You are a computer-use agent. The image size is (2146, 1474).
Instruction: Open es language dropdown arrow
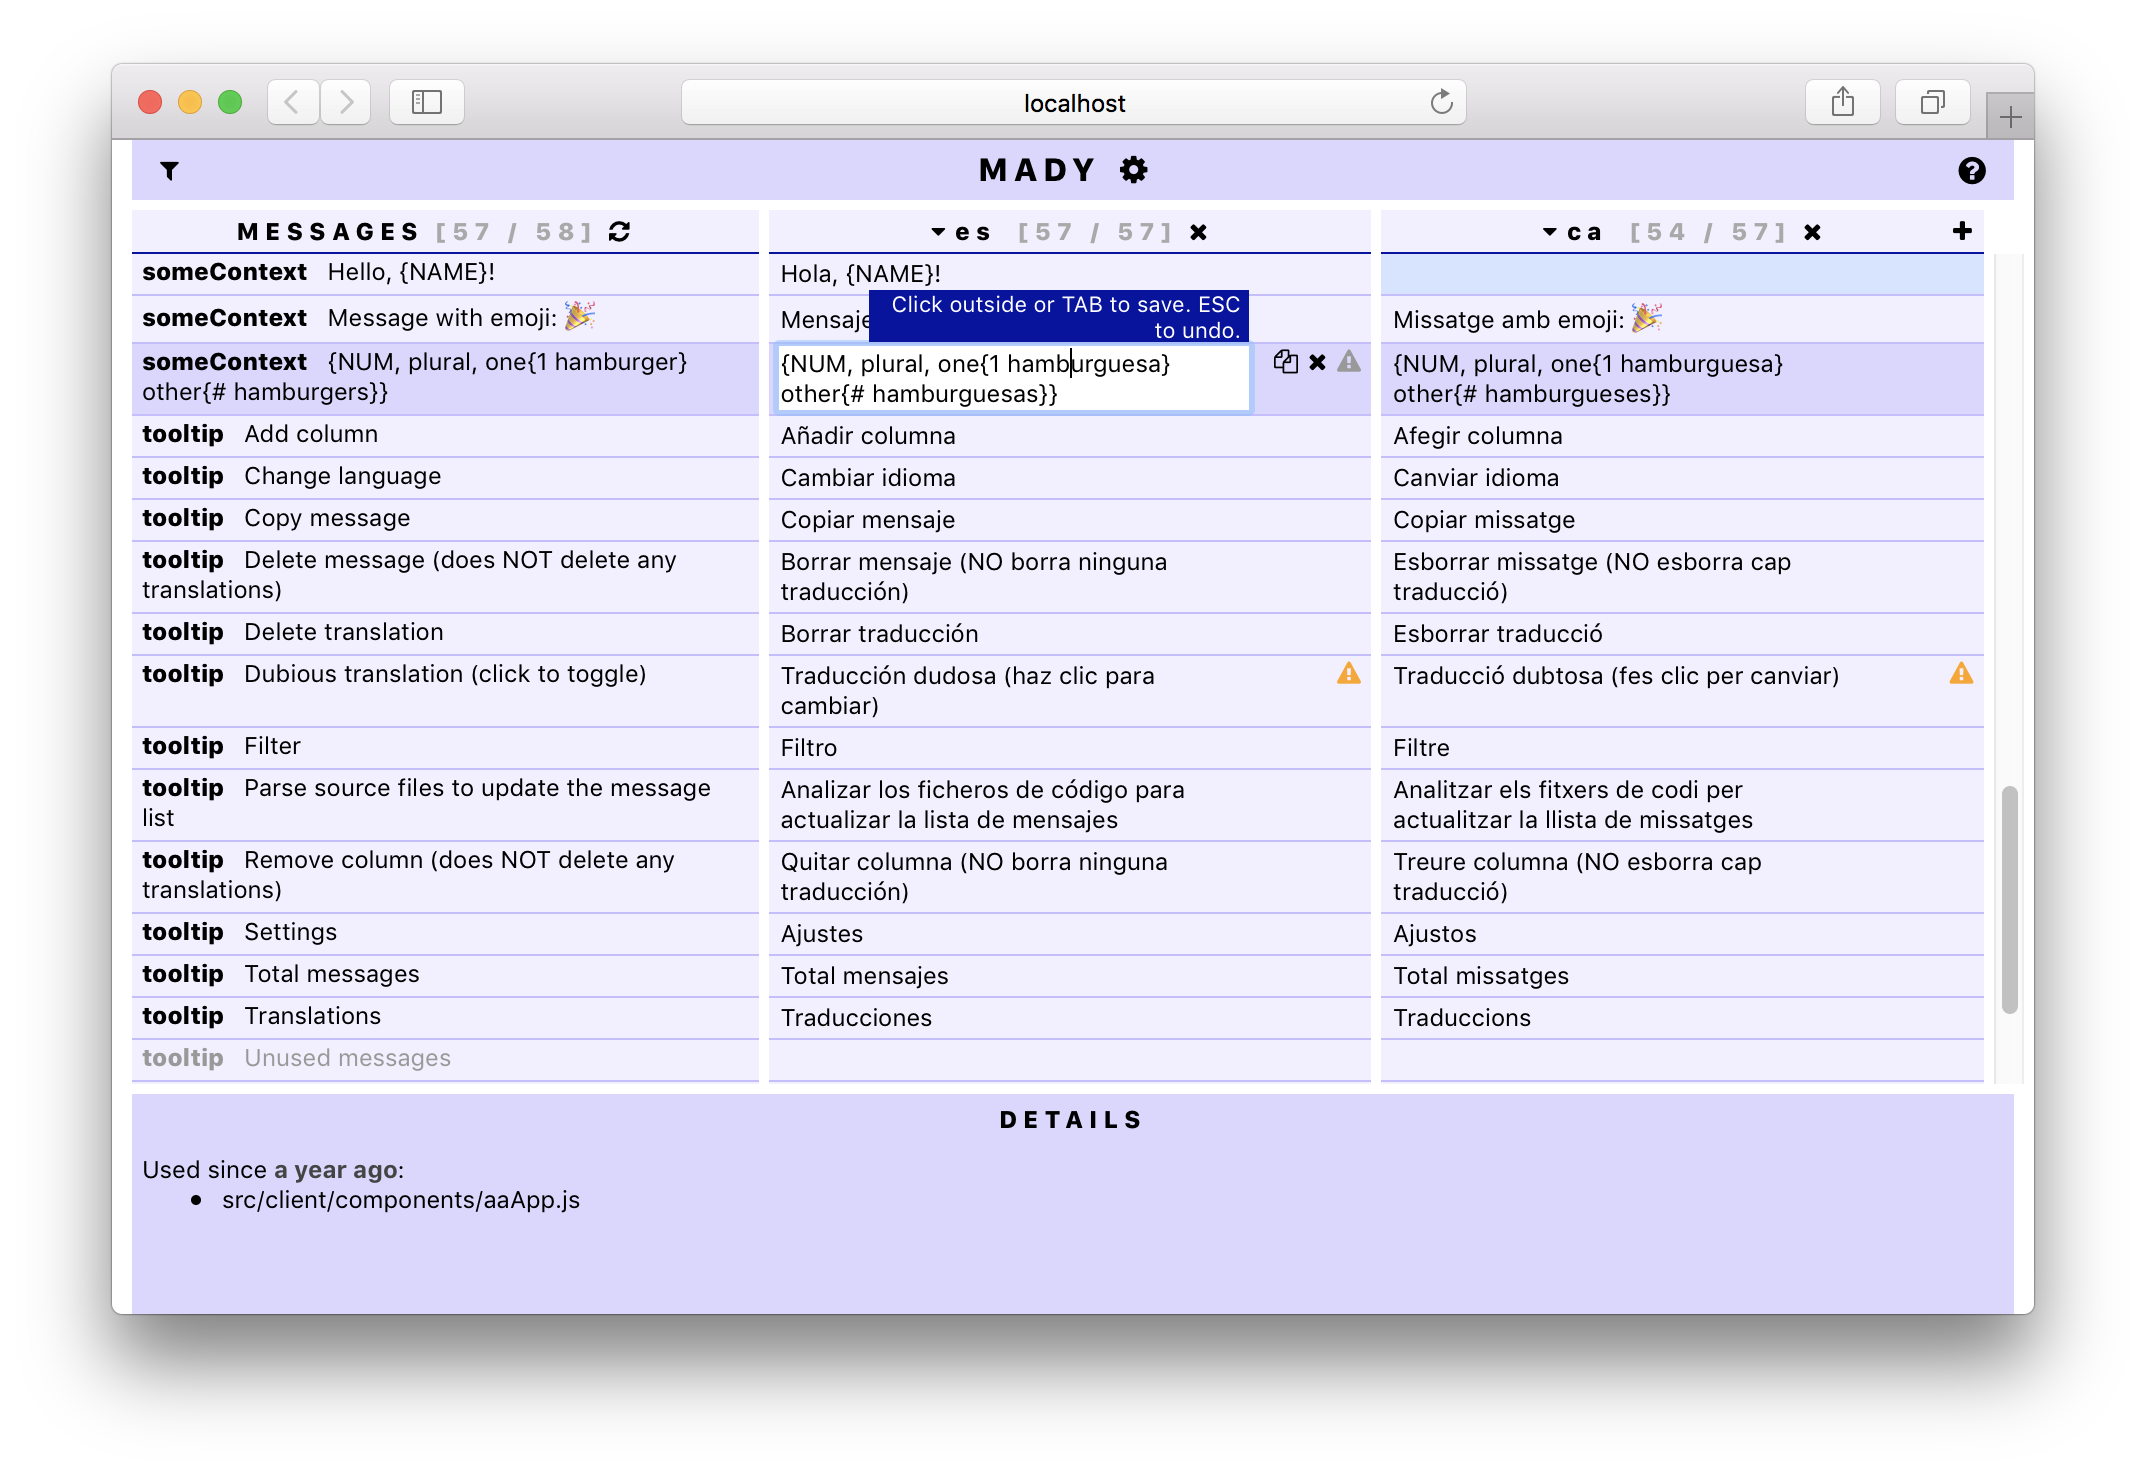click(938, 232)
